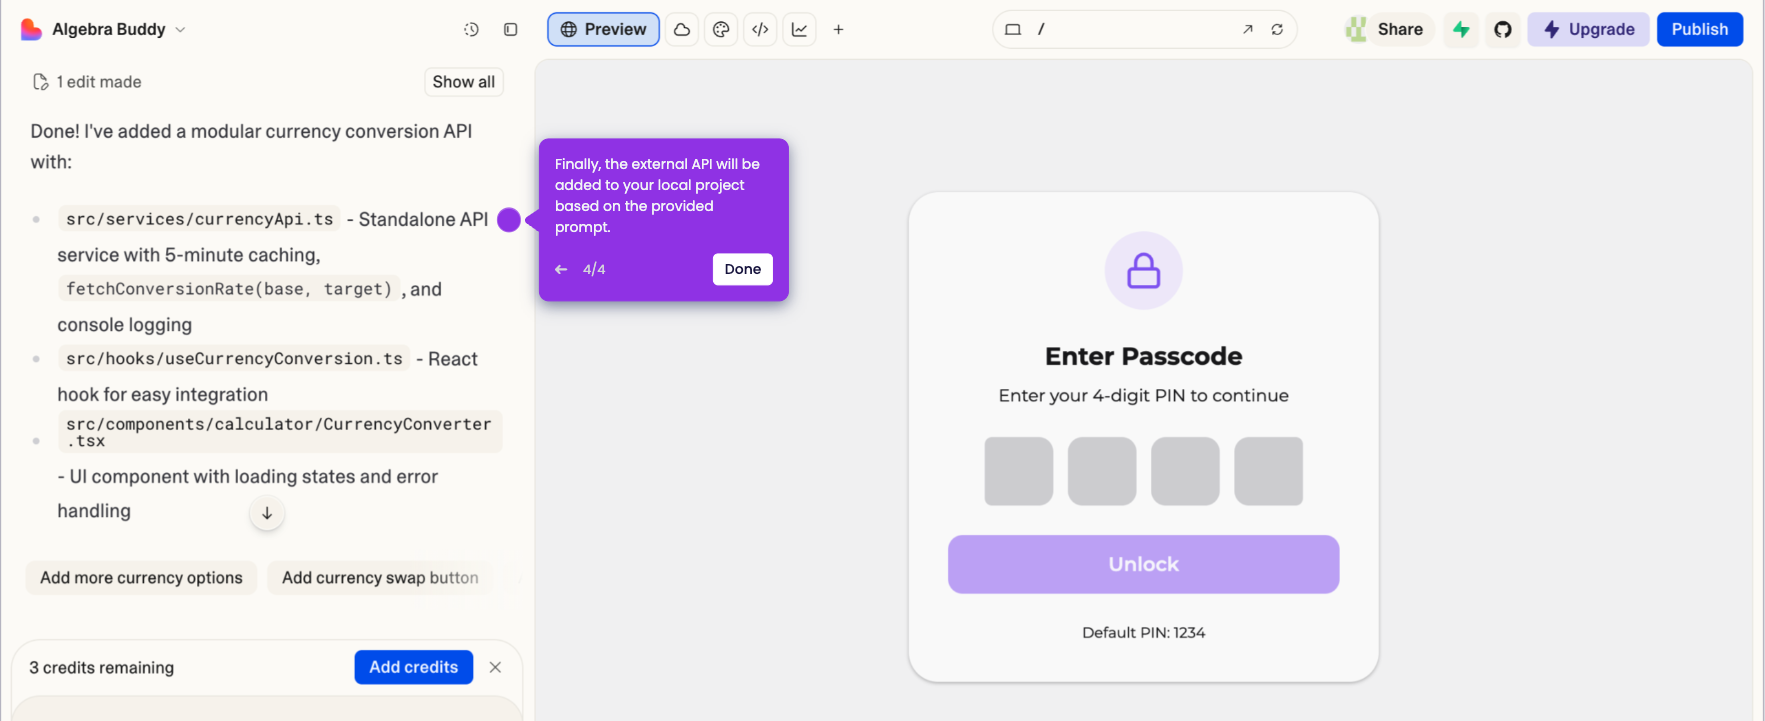This screenshot has width=1765, height=721.
Task: Click the CurrencyConverter.tsx file path
Action: 279,432
